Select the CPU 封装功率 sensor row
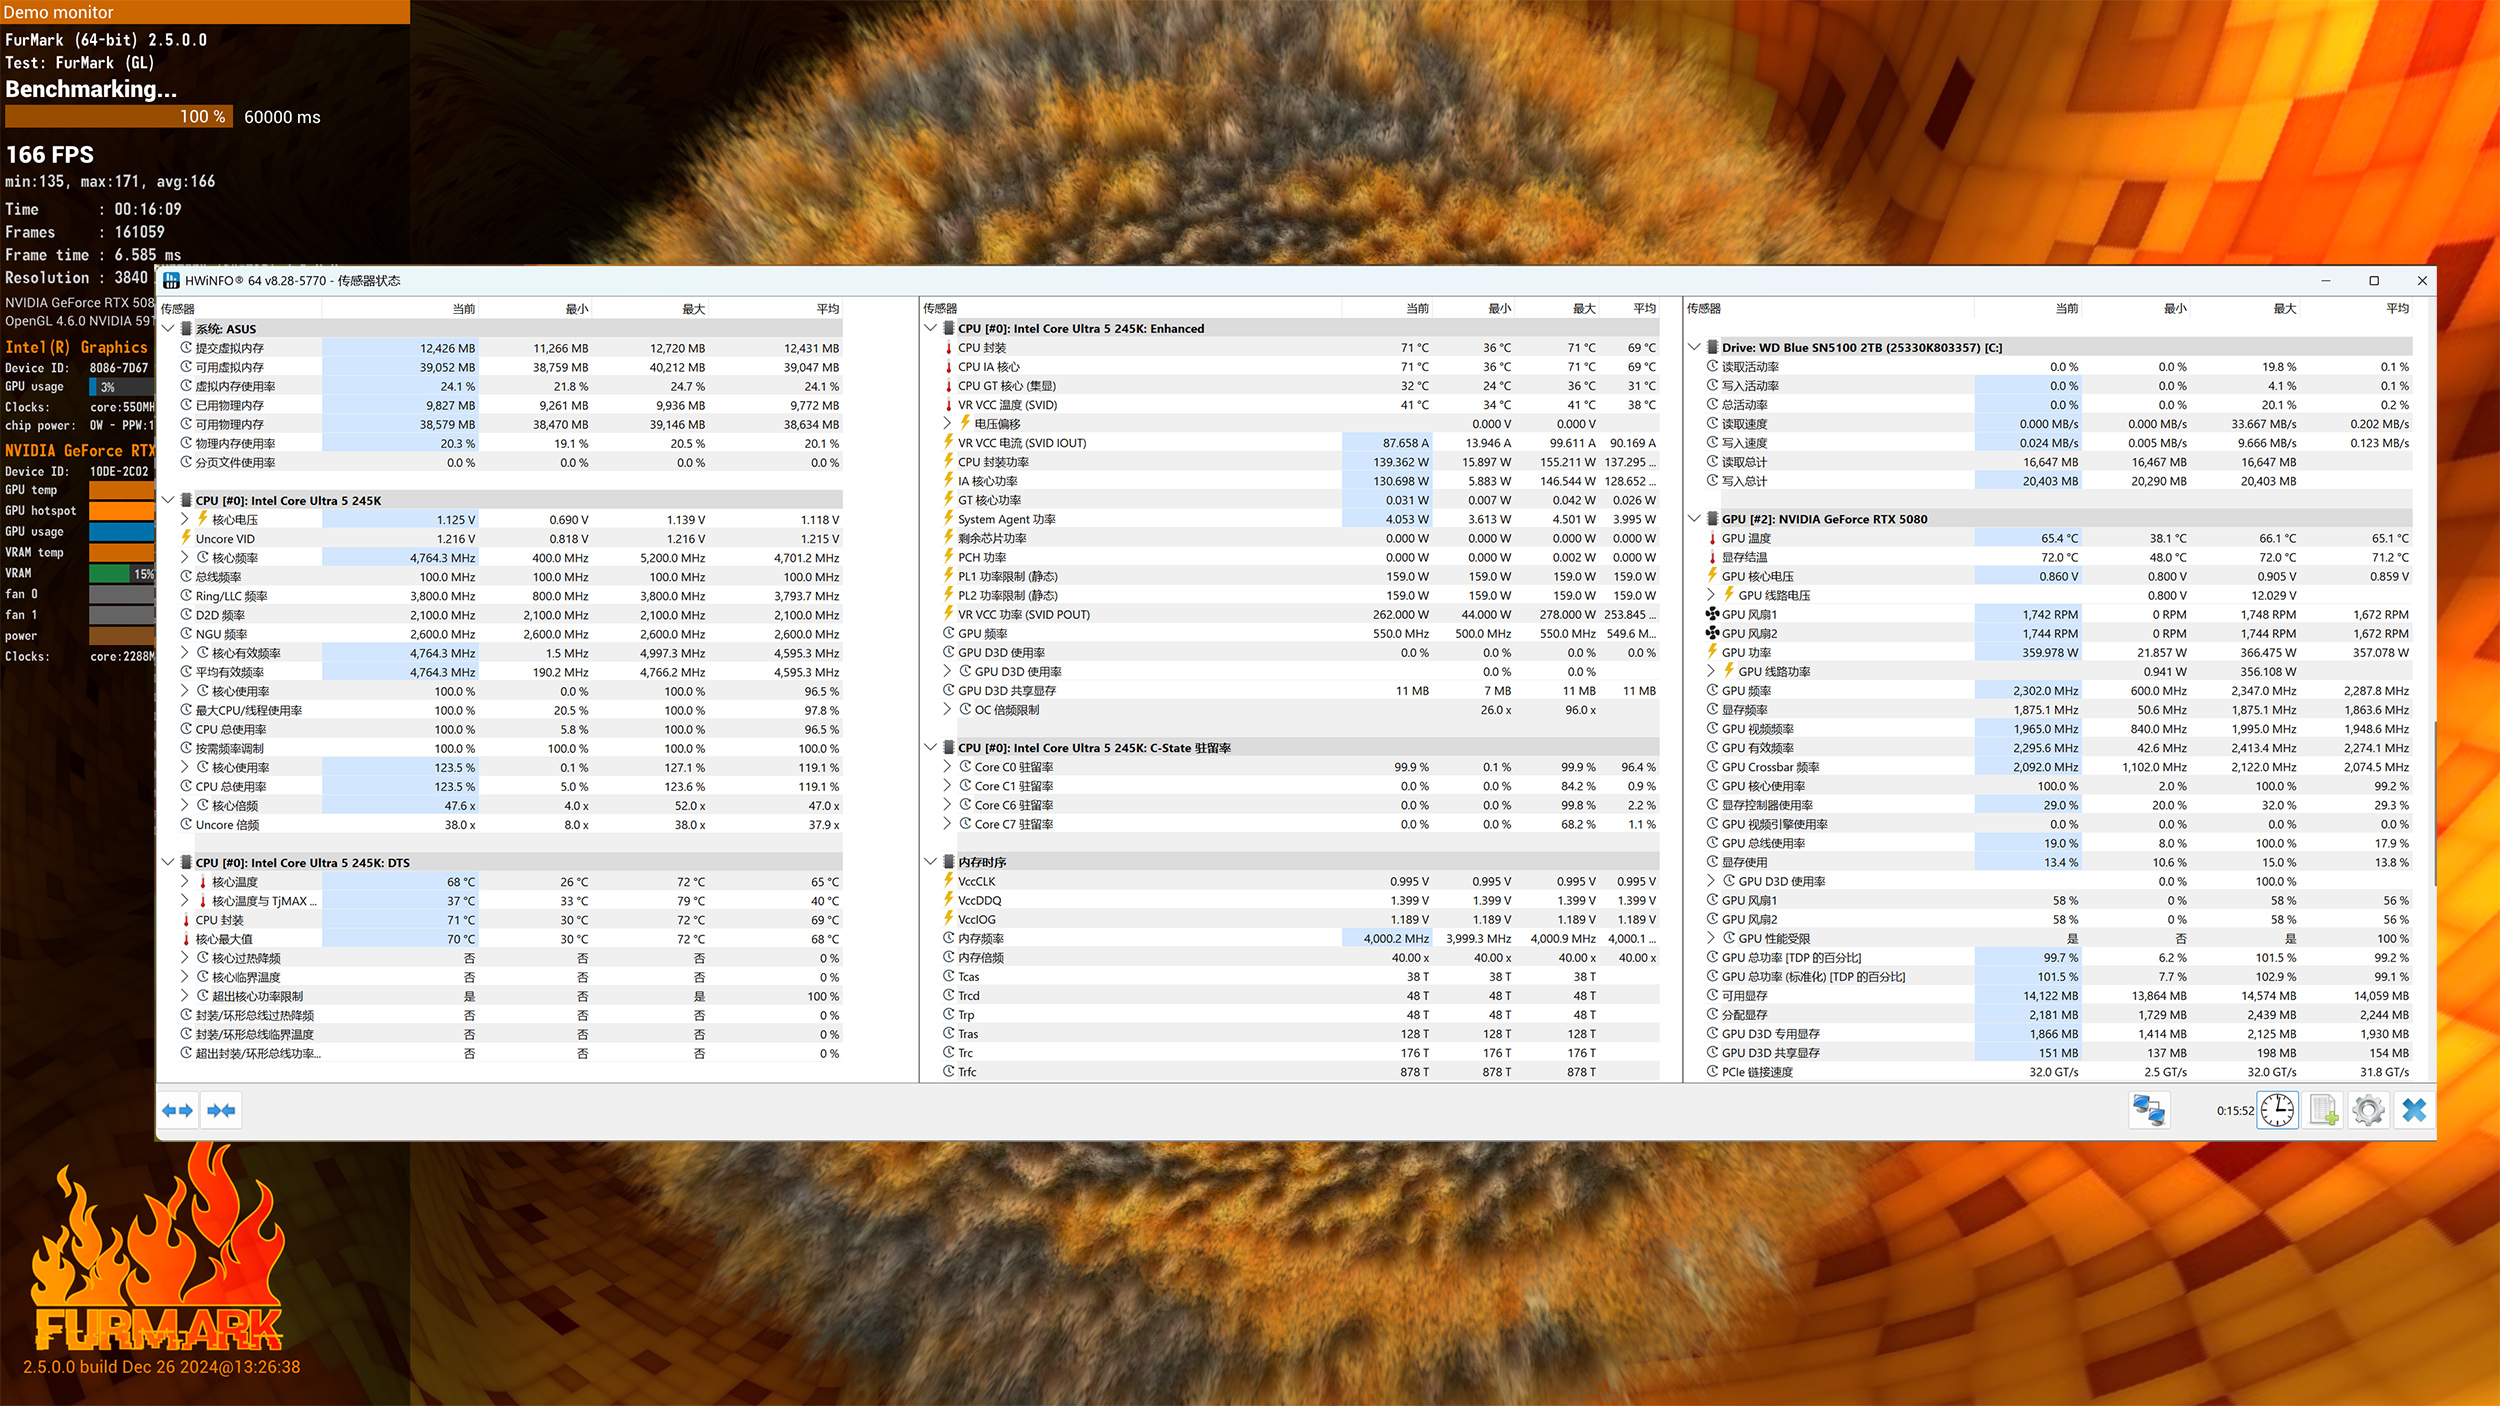Viewport: 2500px width, 1406px height. click(993, 462)
